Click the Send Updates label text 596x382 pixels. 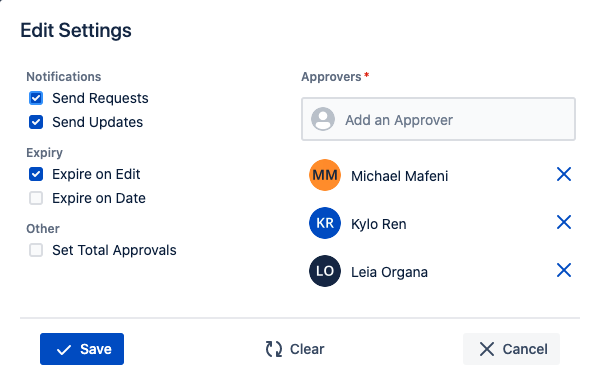(97, 122)
